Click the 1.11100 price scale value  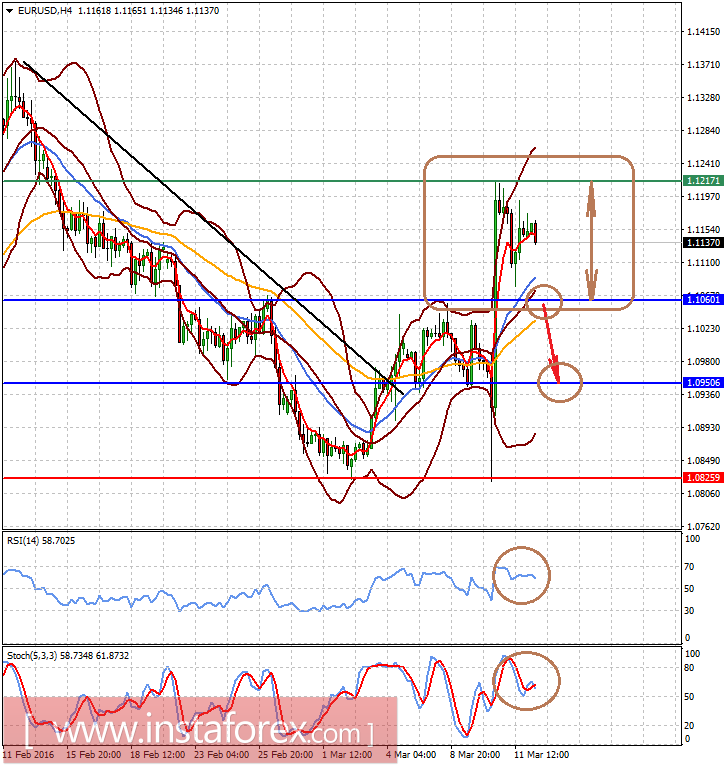click(x=703, y=263)
